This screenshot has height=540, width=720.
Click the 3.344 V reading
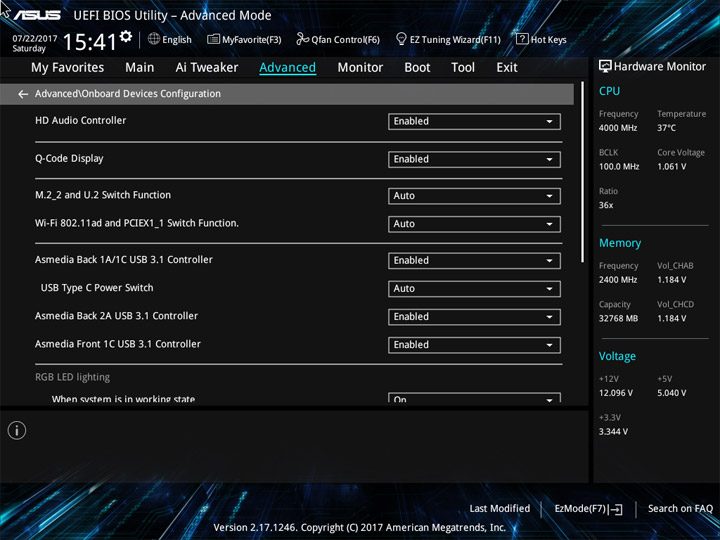point(613,432)
